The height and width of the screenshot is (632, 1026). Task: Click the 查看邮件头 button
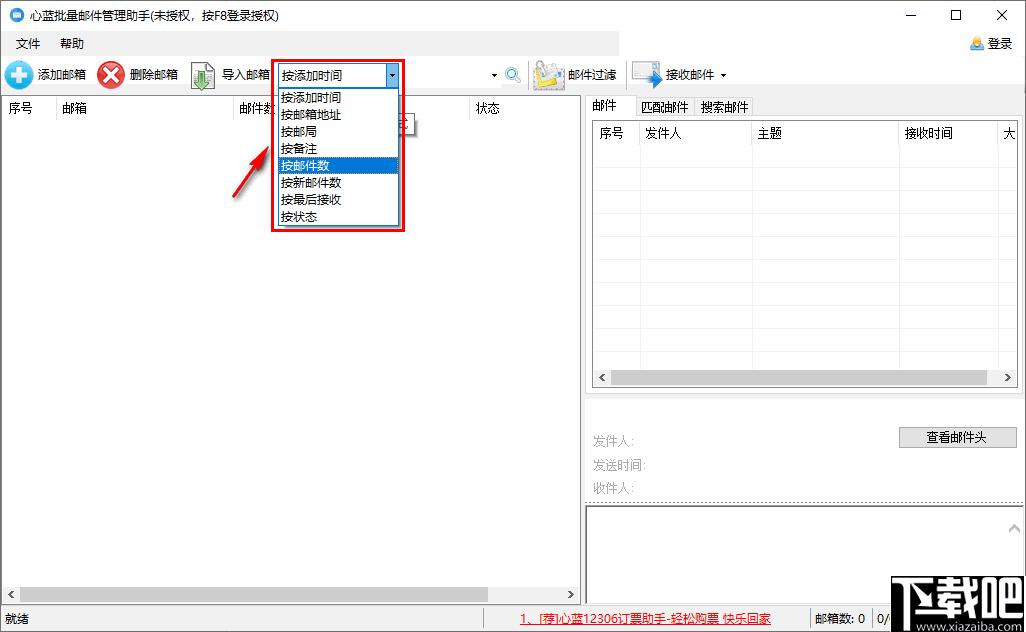(957, 437)
